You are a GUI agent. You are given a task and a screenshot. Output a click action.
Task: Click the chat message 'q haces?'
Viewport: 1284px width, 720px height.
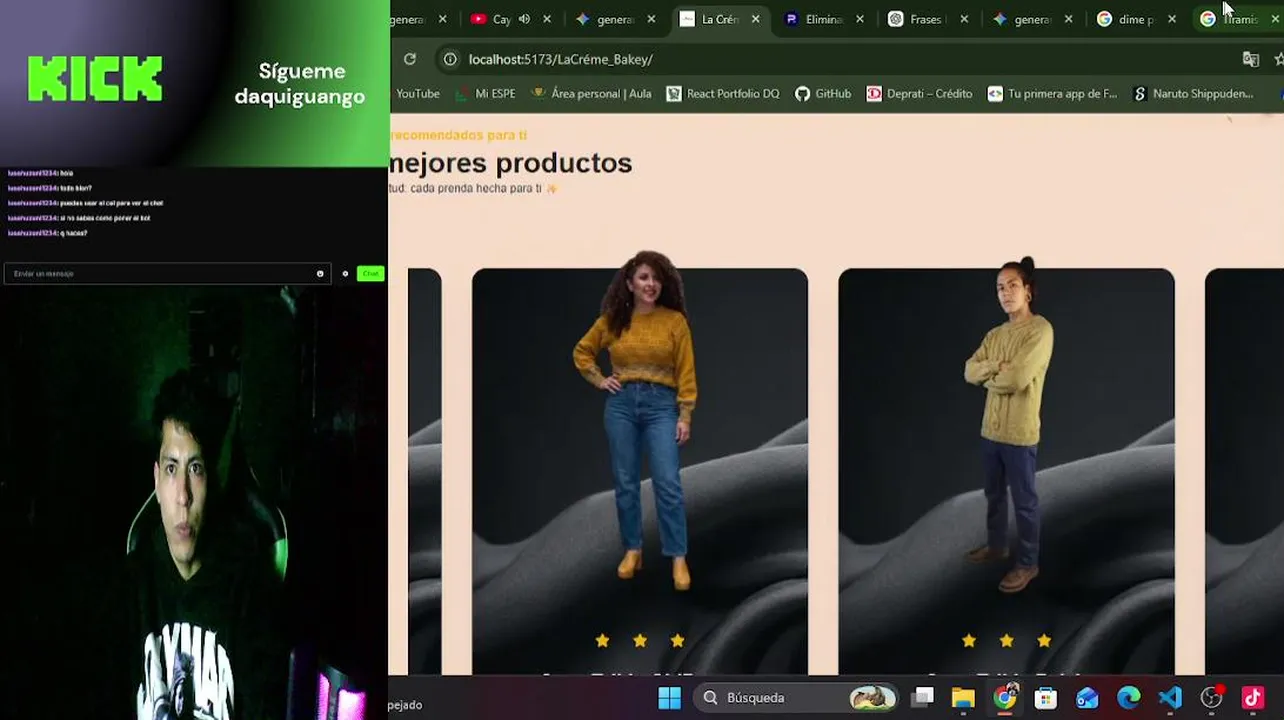click(47, 233)
